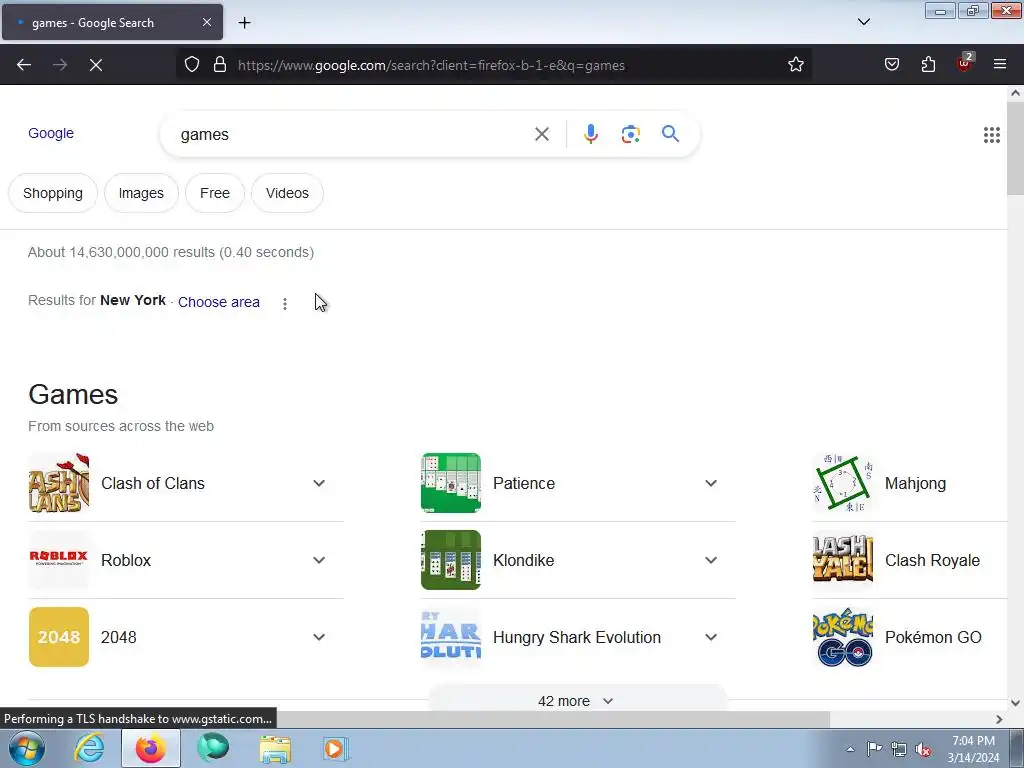
Task: Open Clash of Clans thumbnail
Action: coord(59,483)
